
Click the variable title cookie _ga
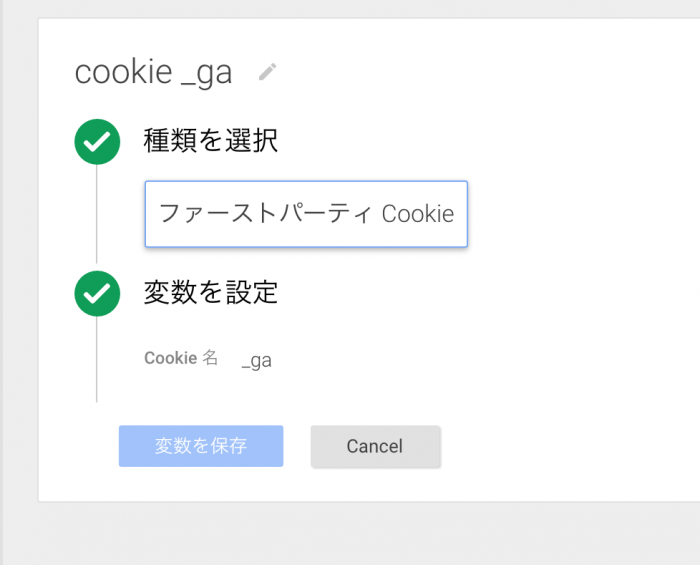(153, 72)
